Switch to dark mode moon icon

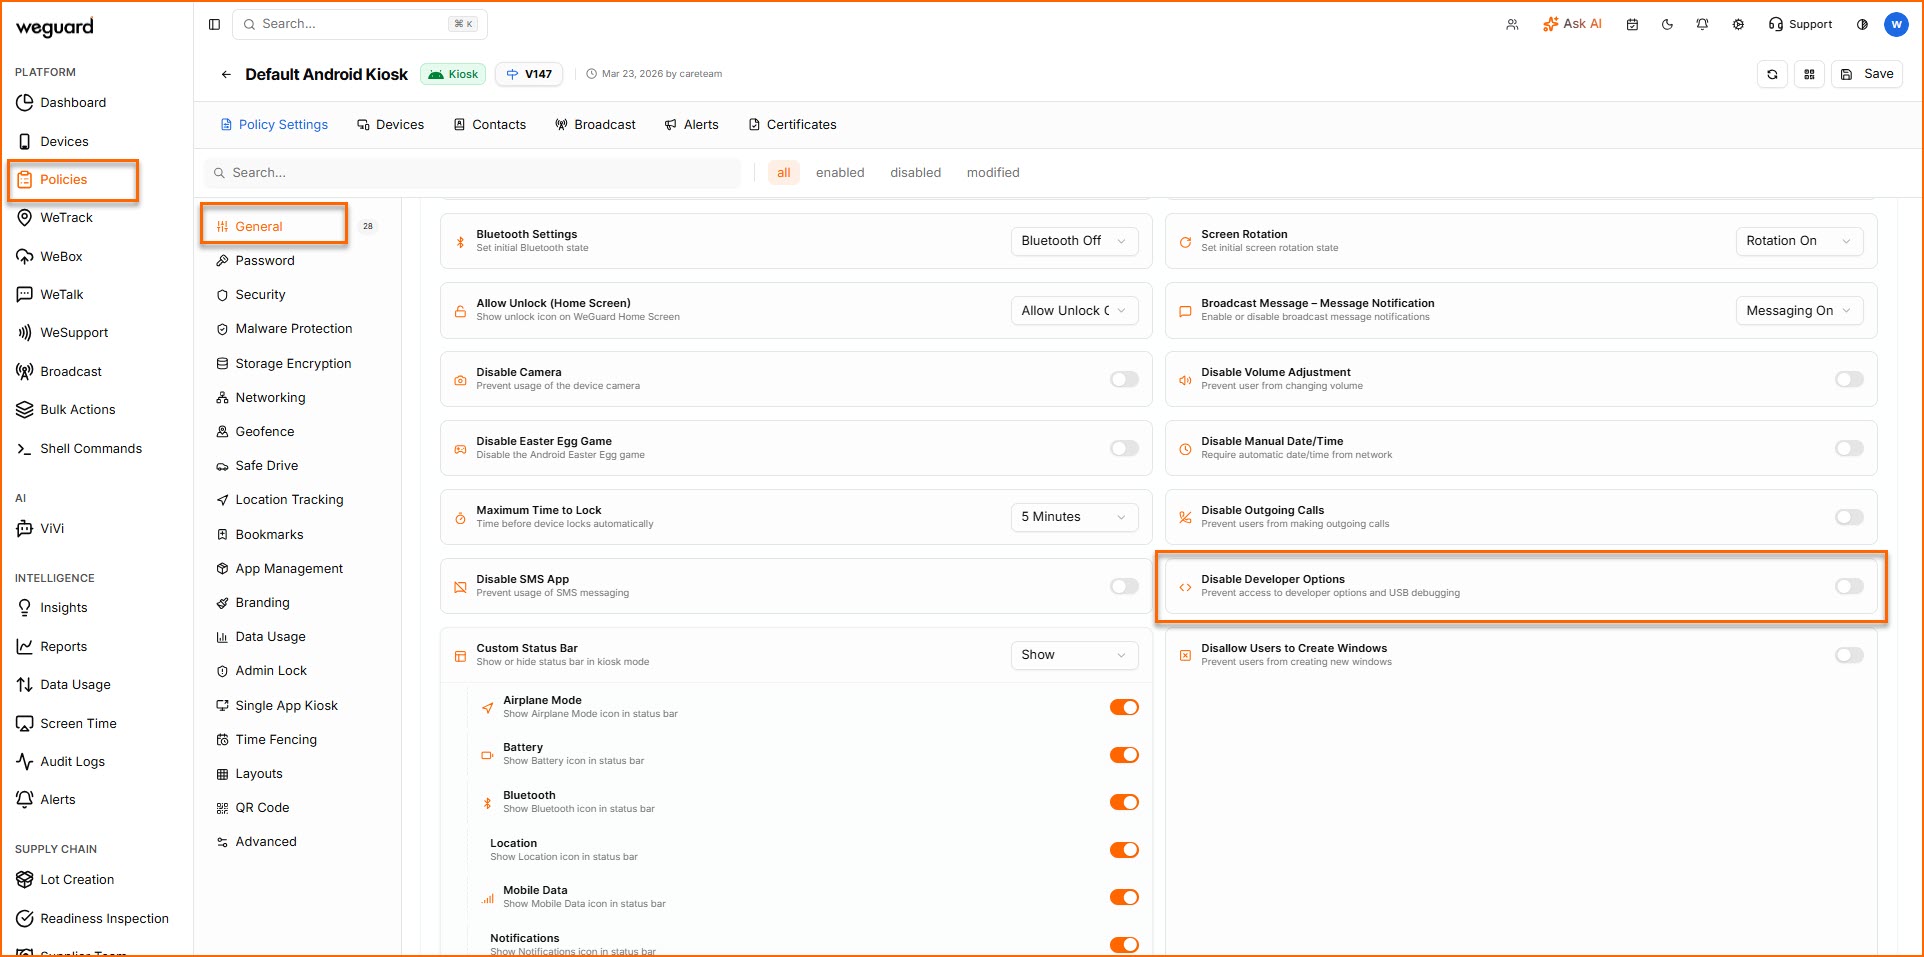click(1667, 24)
